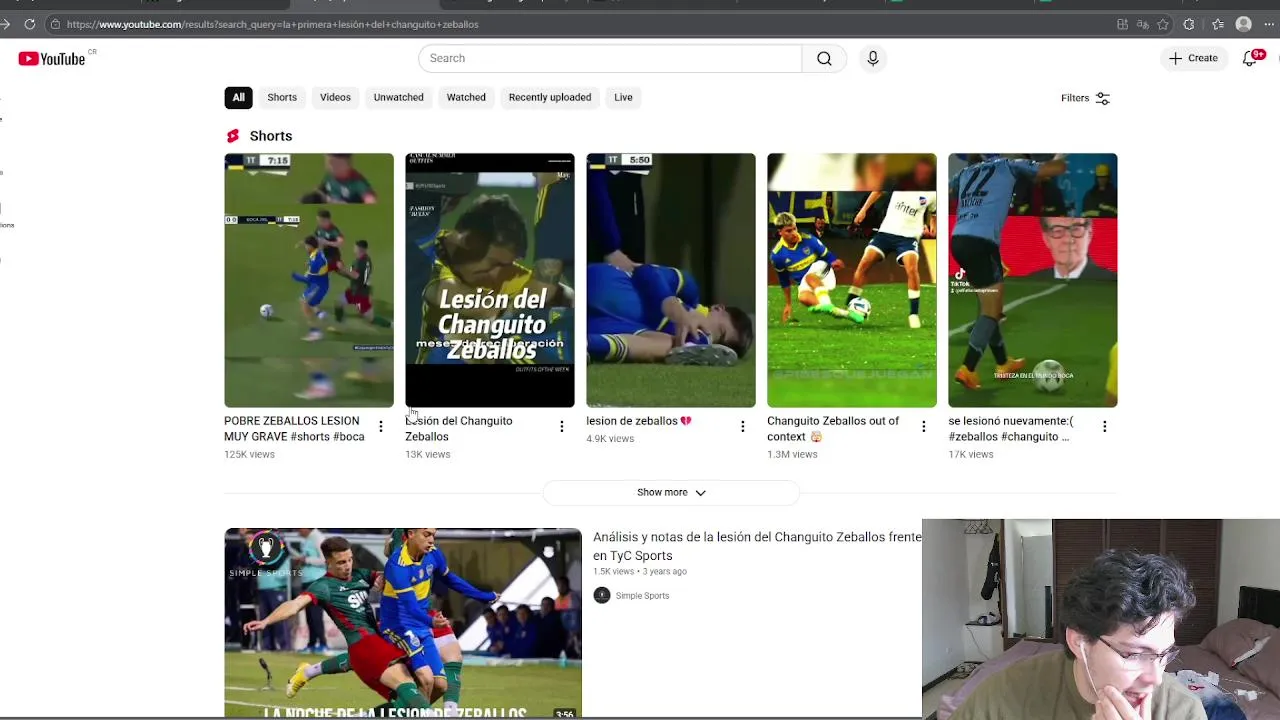Screen dimensions: 1280x720
Task: Play se lesionó nuevamente short thumbnail
Action: [x=1033, y=280]
